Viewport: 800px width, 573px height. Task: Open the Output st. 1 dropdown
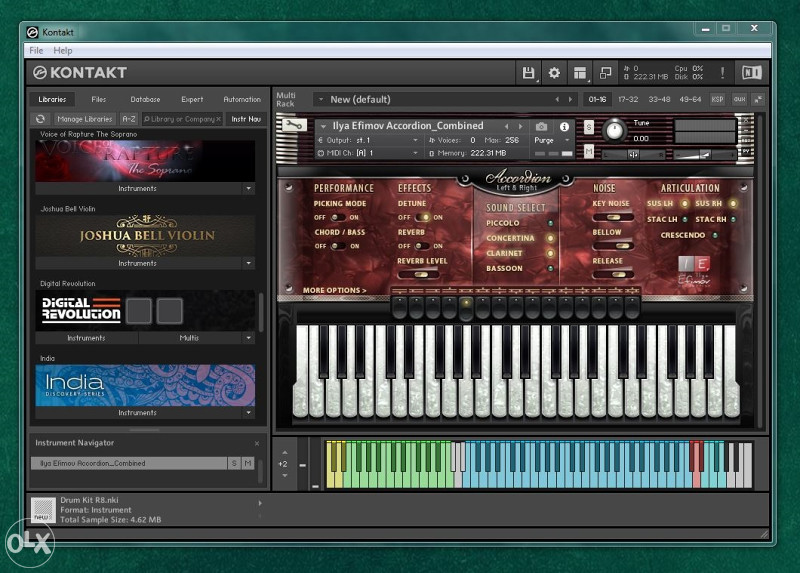367,140
